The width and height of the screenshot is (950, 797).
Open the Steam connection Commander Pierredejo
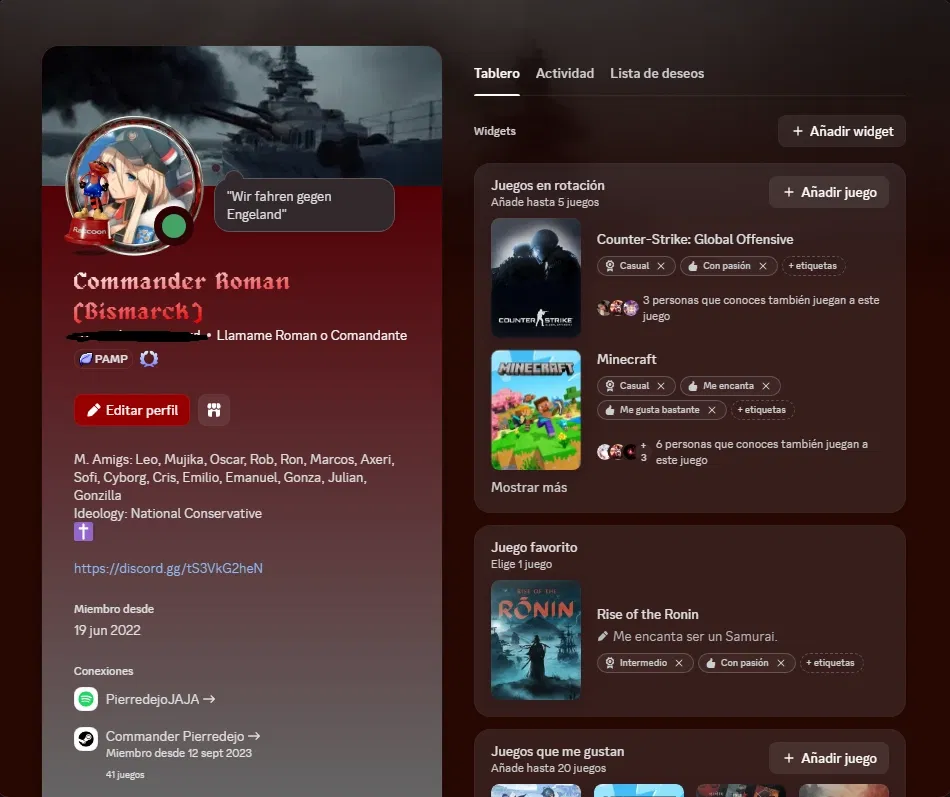[x=183, y=736]
